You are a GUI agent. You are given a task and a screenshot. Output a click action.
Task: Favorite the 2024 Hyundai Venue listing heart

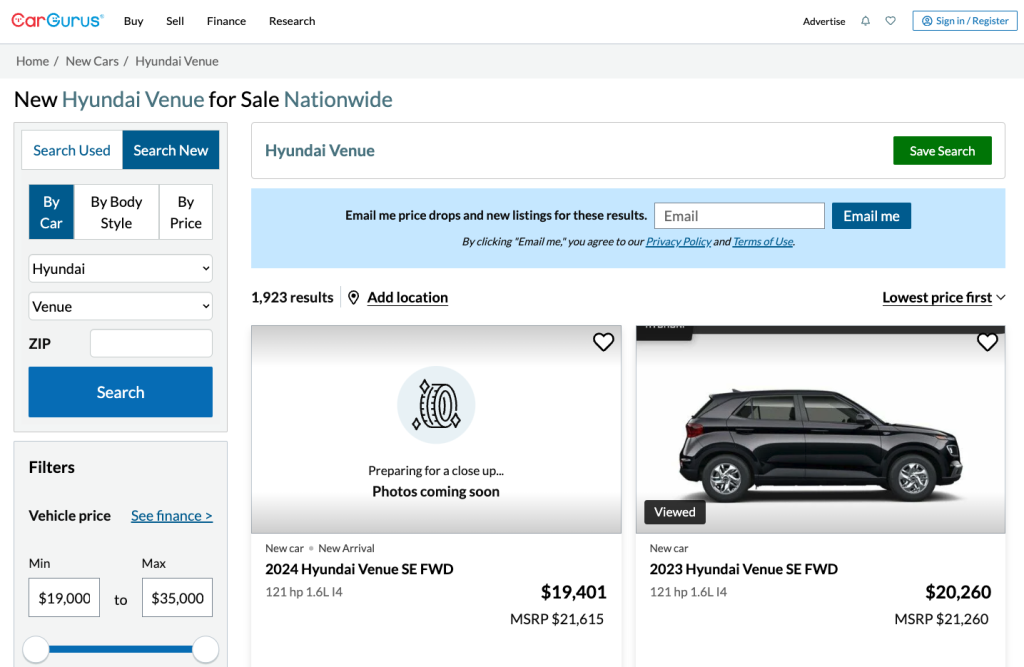603,342
